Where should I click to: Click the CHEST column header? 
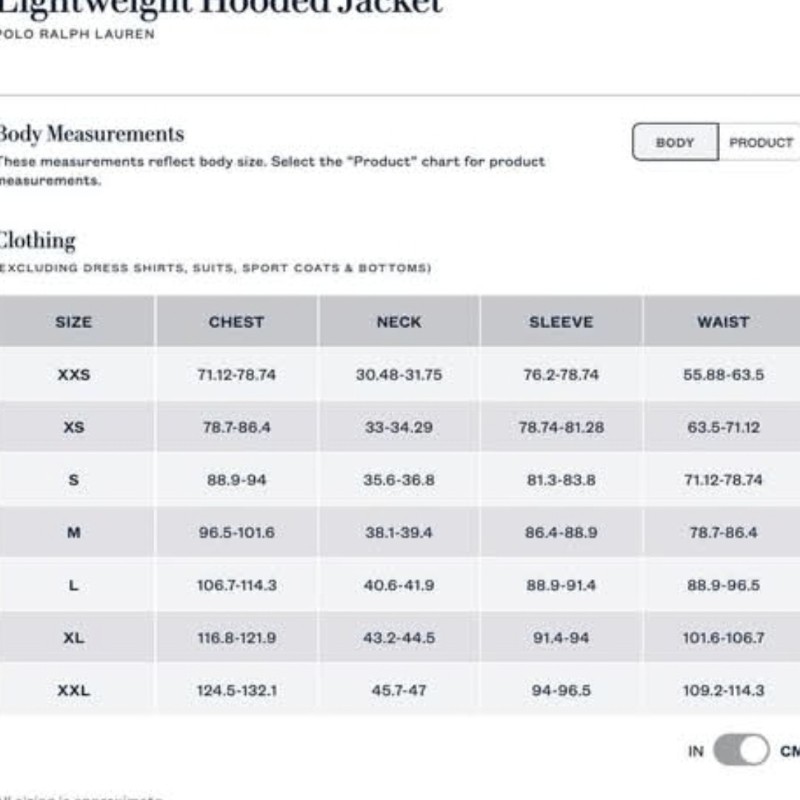(236, 322)
